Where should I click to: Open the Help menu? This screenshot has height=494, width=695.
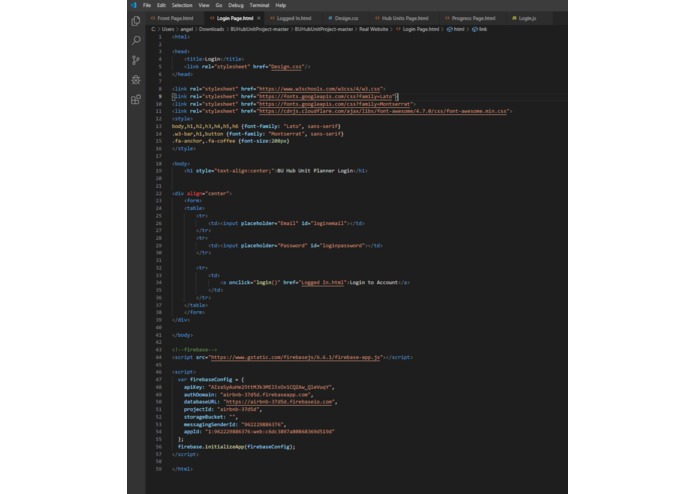click(281, 5)
